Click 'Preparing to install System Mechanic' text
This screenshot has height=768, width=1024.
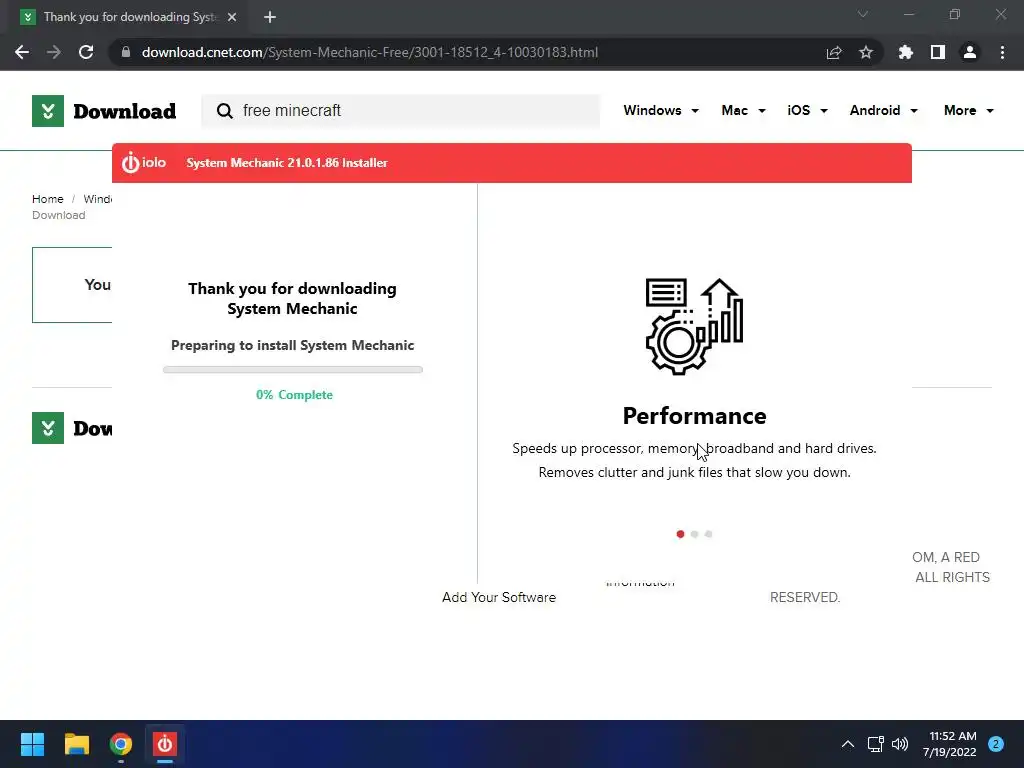(293, 345)
